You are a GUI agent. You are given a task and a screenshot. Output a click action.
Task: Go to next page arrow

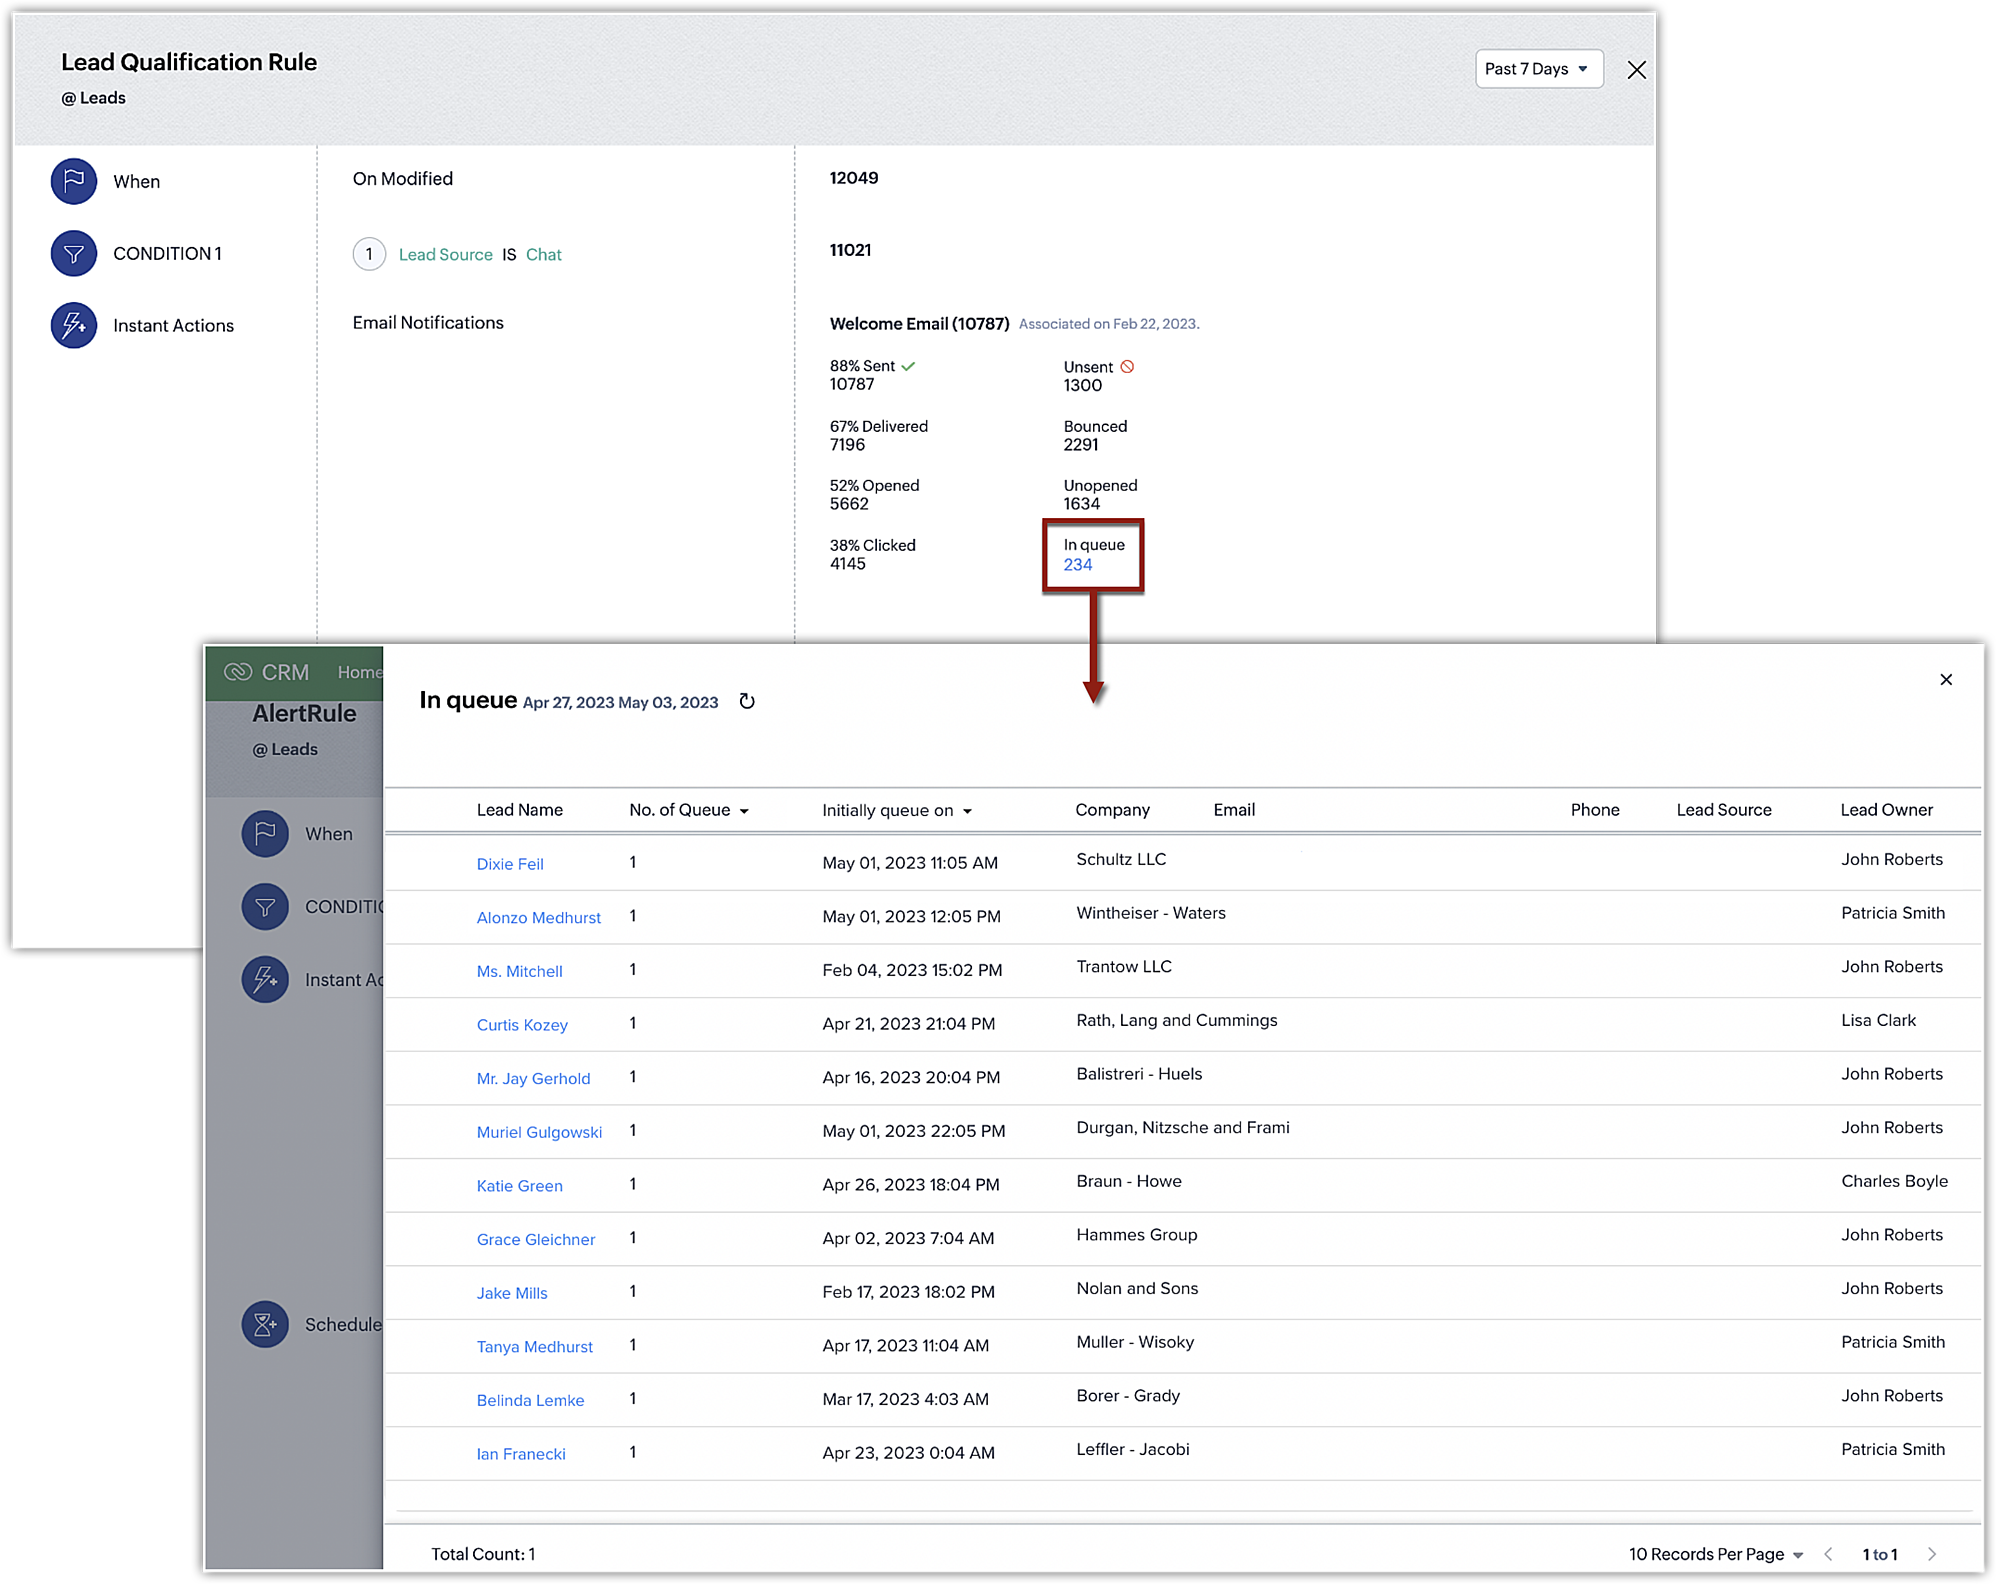1932,1554
